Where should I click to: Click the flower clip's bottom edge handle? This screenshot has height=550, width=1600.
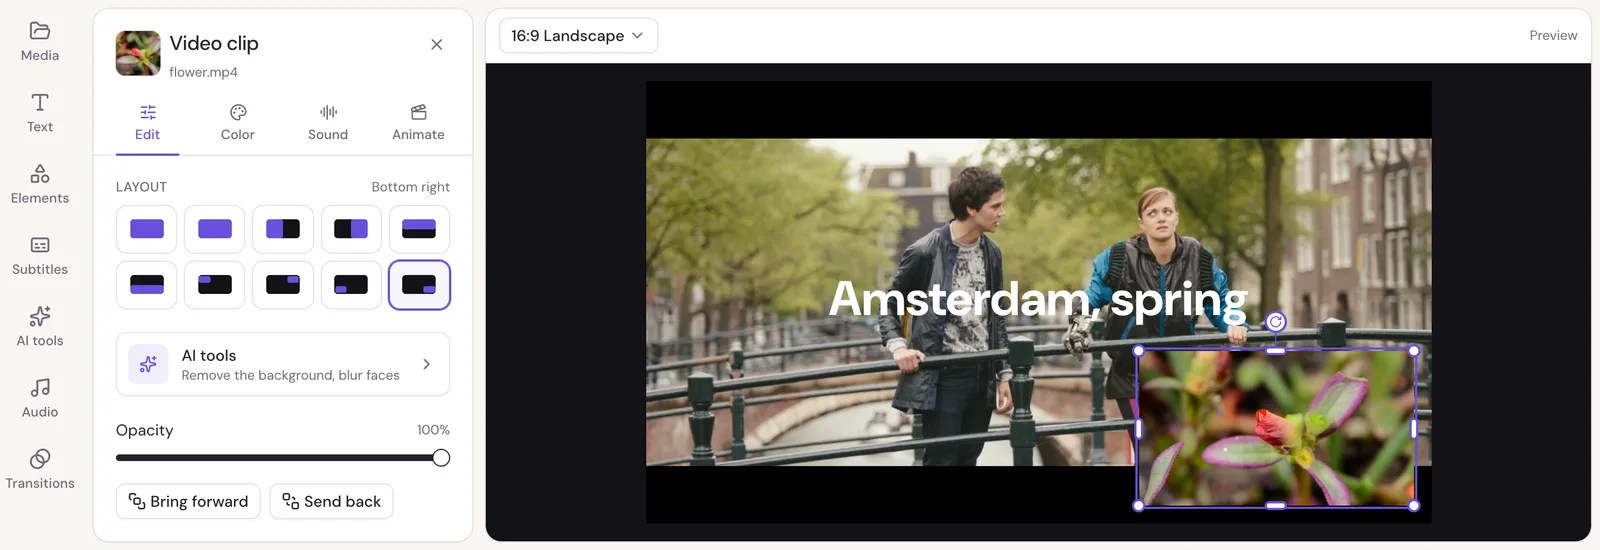tap(1276, 506)
